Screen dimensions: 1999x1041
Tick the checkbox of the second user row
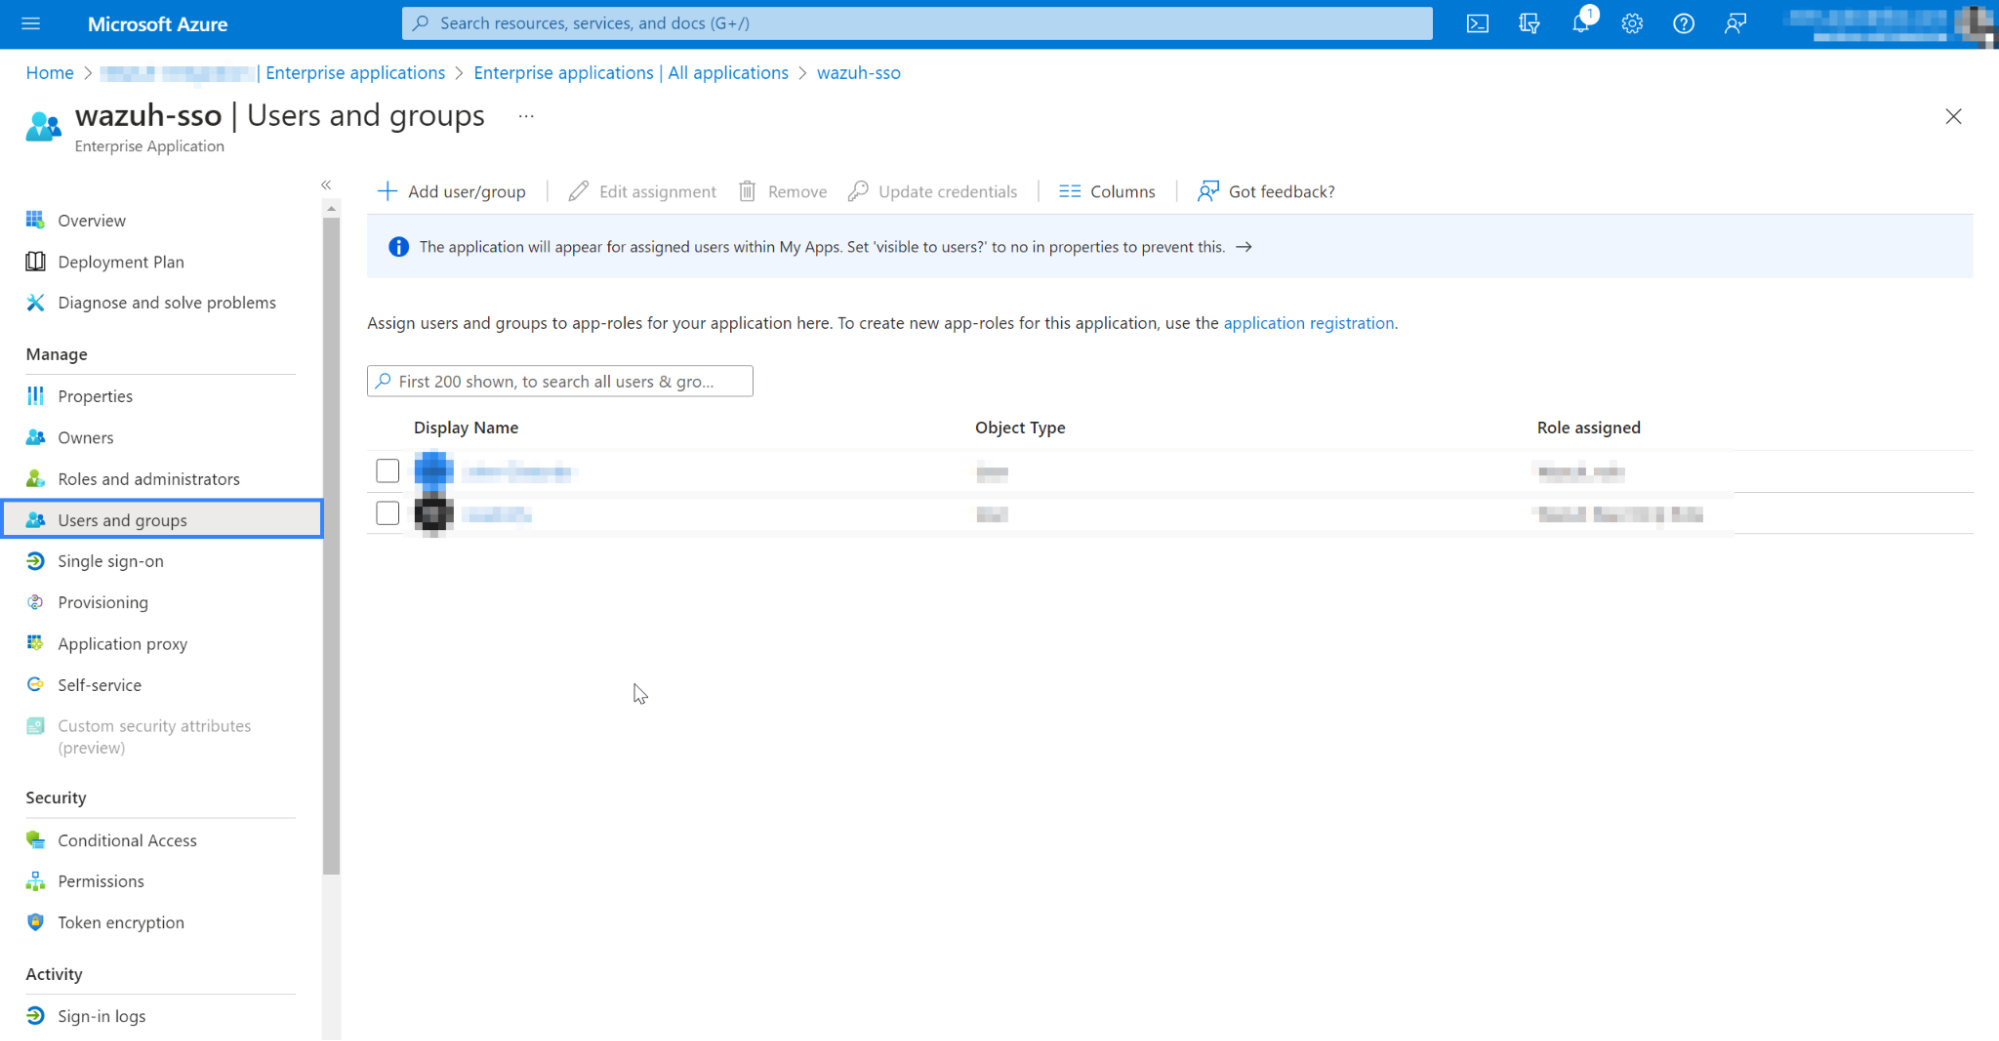(x=387, y=513)
